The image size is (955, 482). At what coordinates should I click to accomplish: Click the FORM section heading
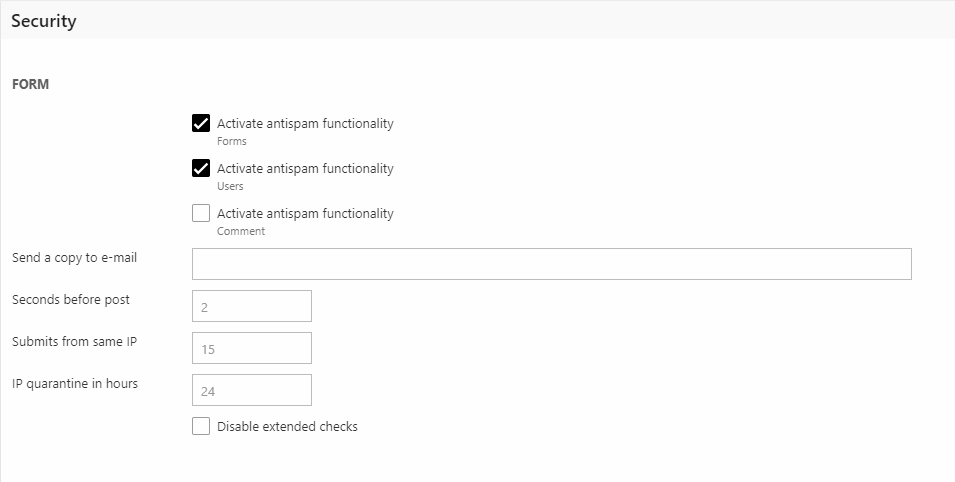tap(31, 85)
